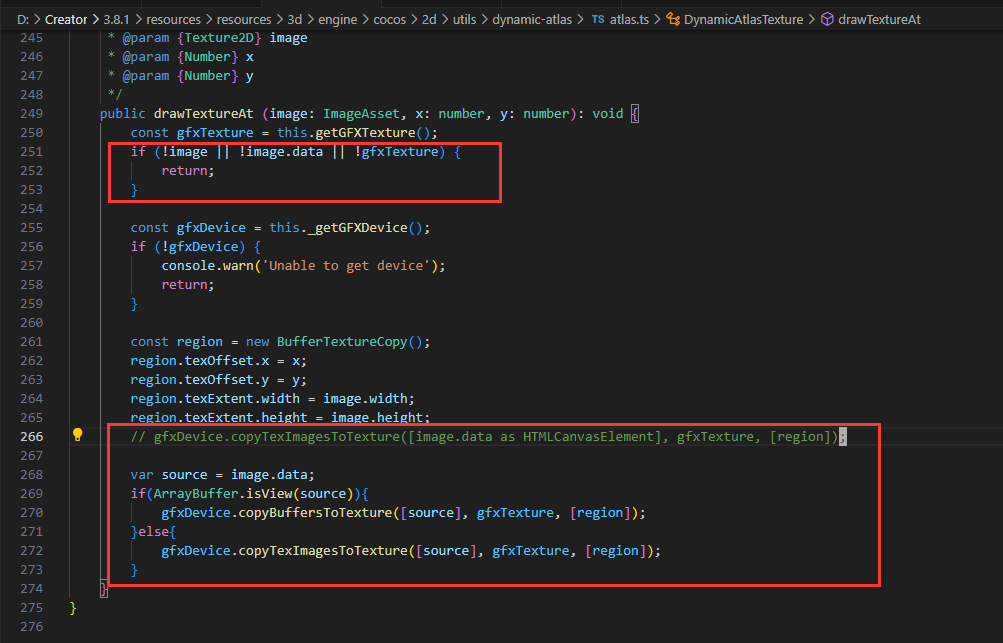Click 'copyTexImagesToTexture' on line 272
This screenshot has width=1003, height=643.
323,551
